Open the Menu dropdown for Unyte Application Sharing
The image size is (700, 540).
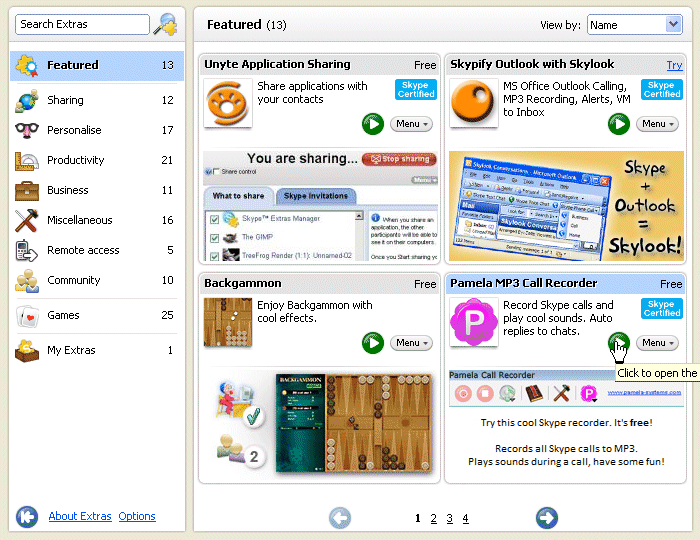tap(411, 124)
